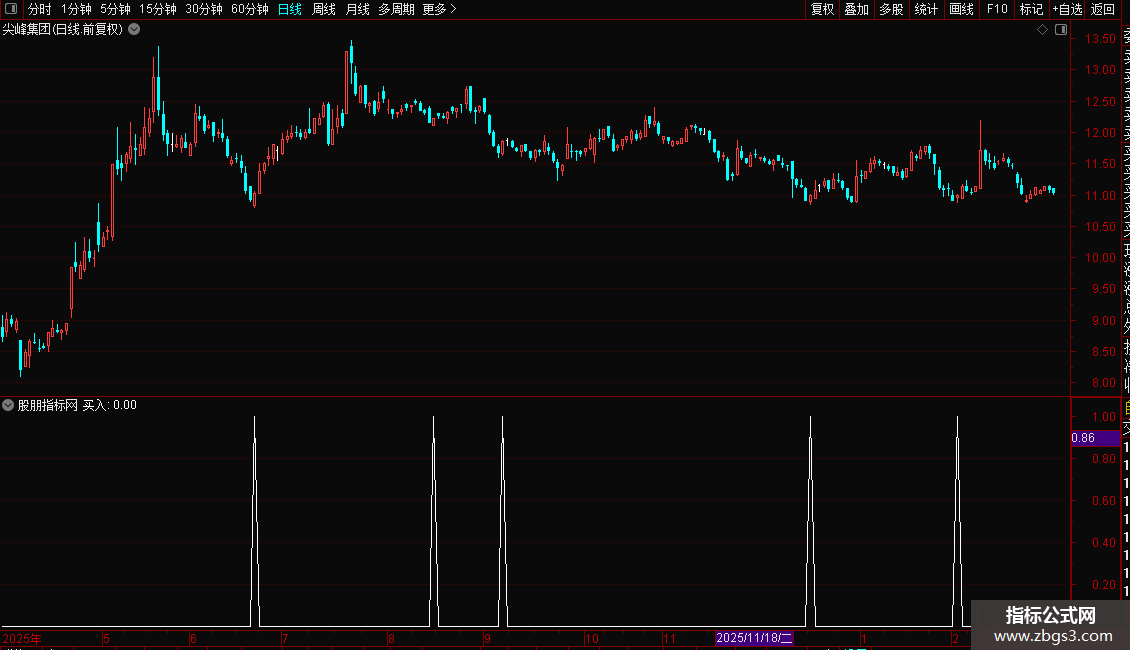
Task: Open F10 company information
Action: (x=997, y=9)
